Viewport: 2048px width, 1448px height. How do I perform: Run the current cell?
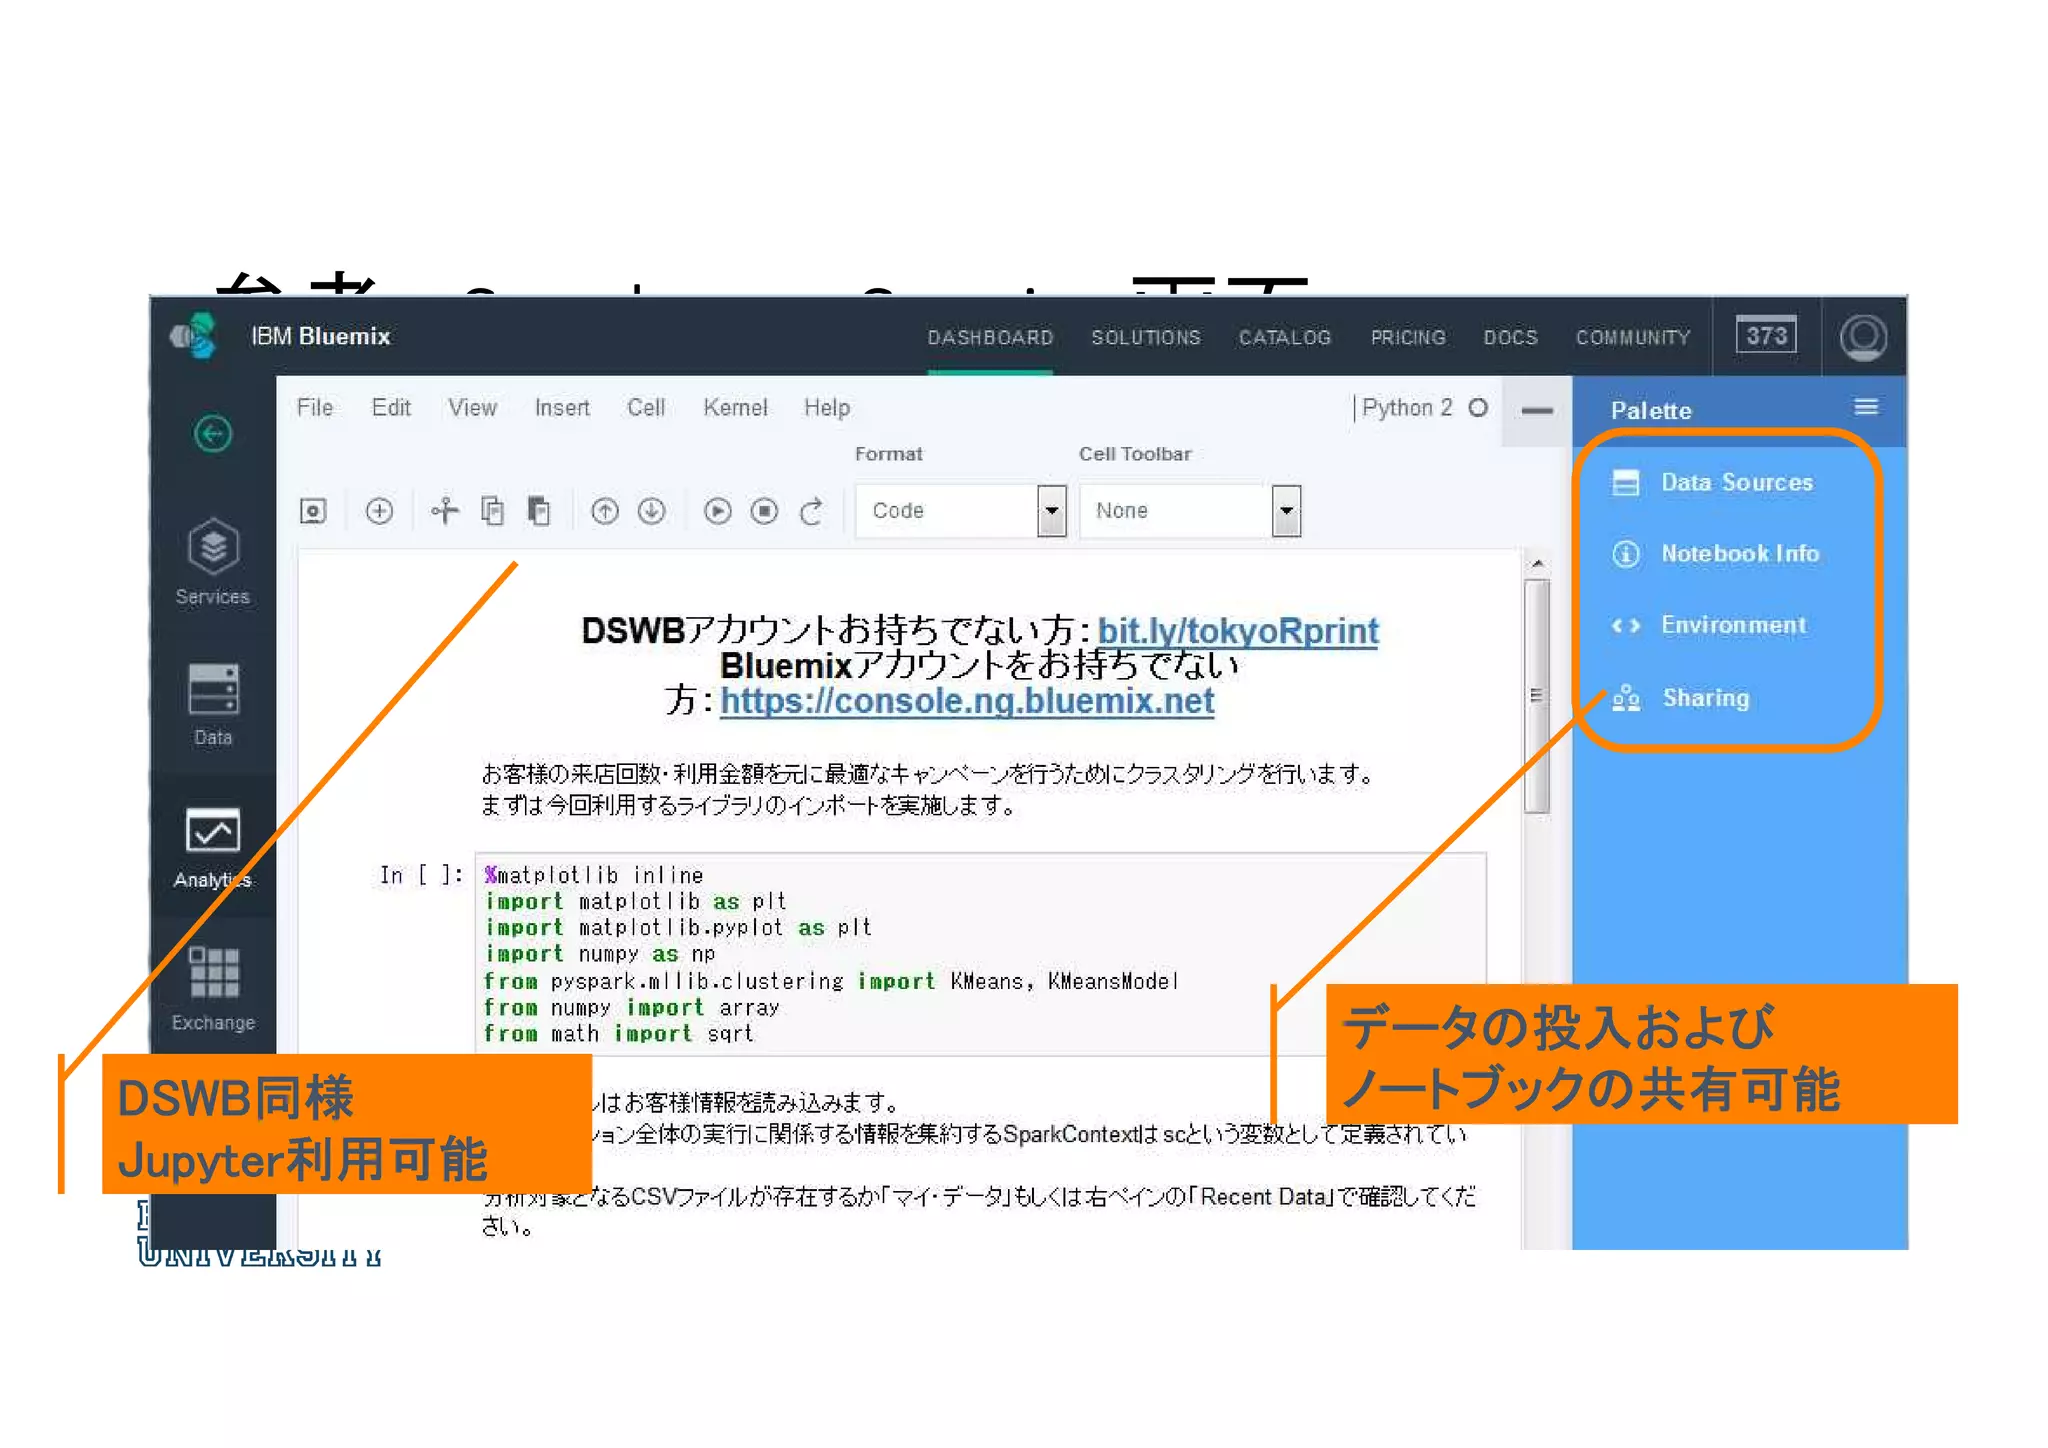[x=718, y=511]
